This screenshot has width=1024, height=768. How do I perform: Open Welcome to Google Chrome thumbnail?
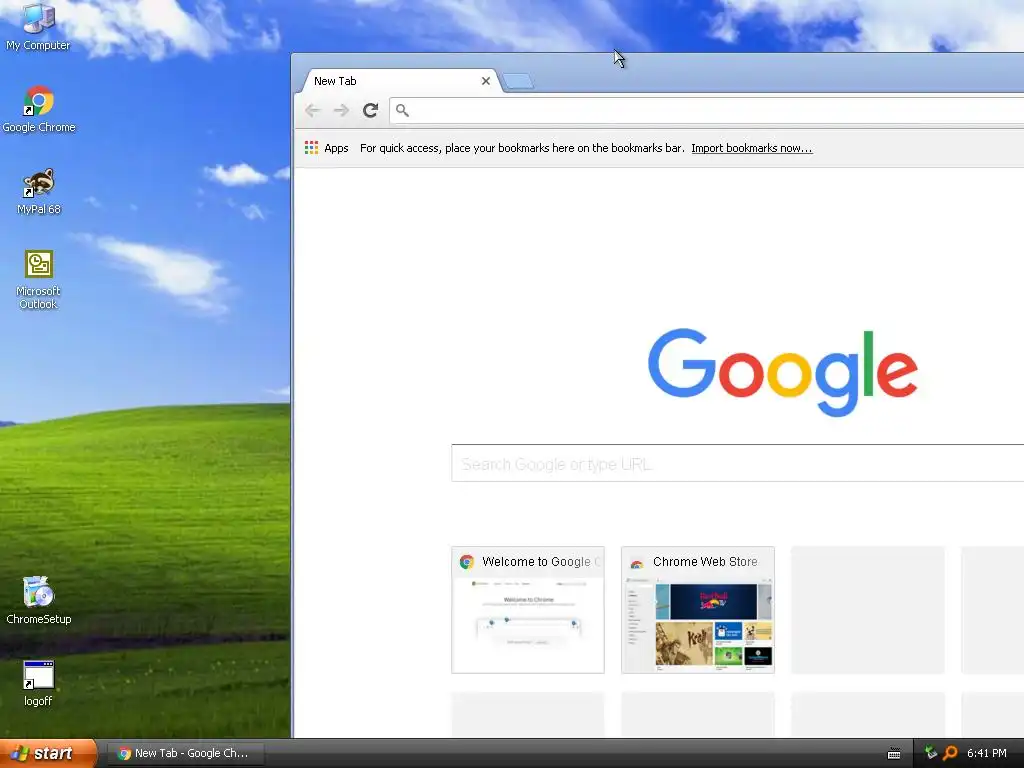pos(528,610)
